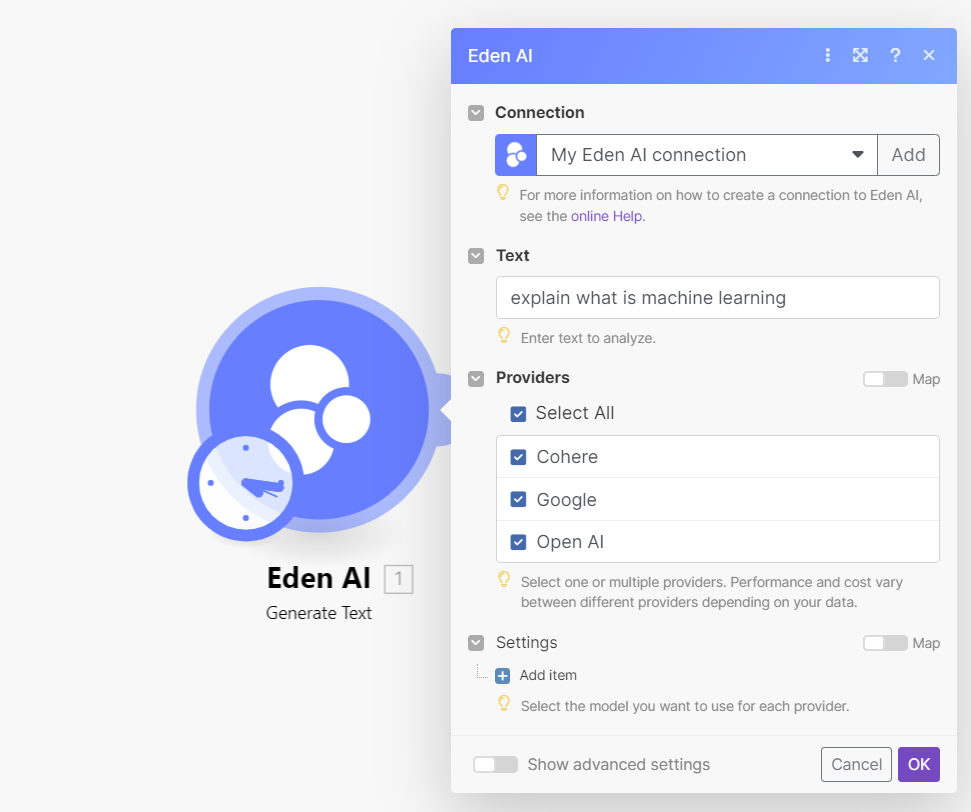This screenshot has width=971, height=812.
Task: Click the Add button next to connection
Action: pyautogui.click(x=908, y=155)
